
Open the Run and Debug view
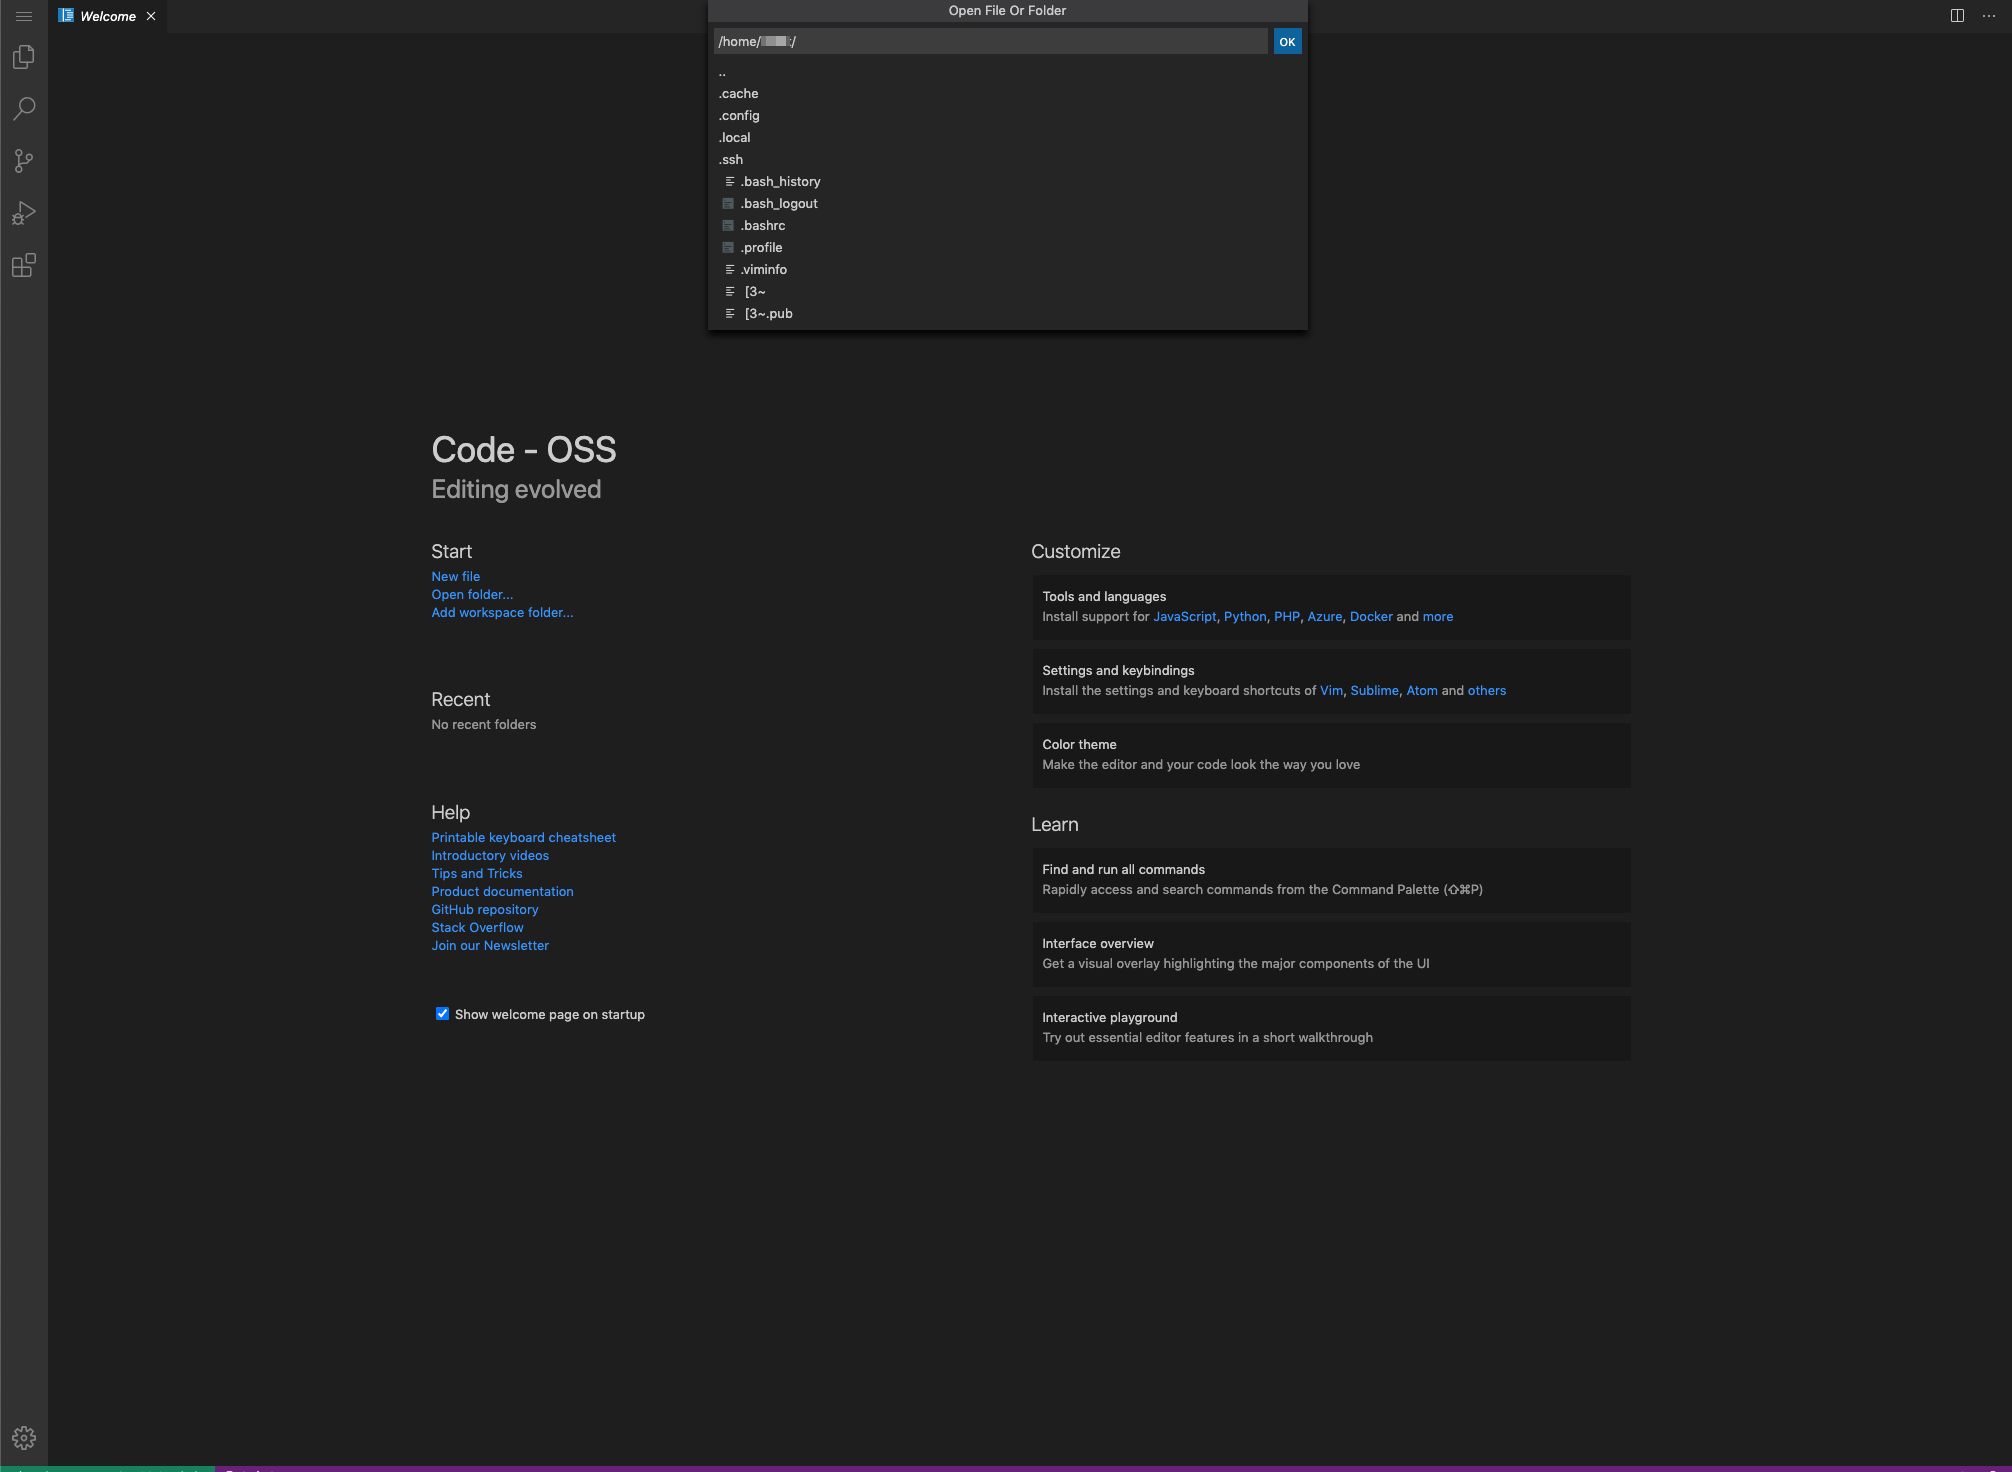click(x=24, y=213)
